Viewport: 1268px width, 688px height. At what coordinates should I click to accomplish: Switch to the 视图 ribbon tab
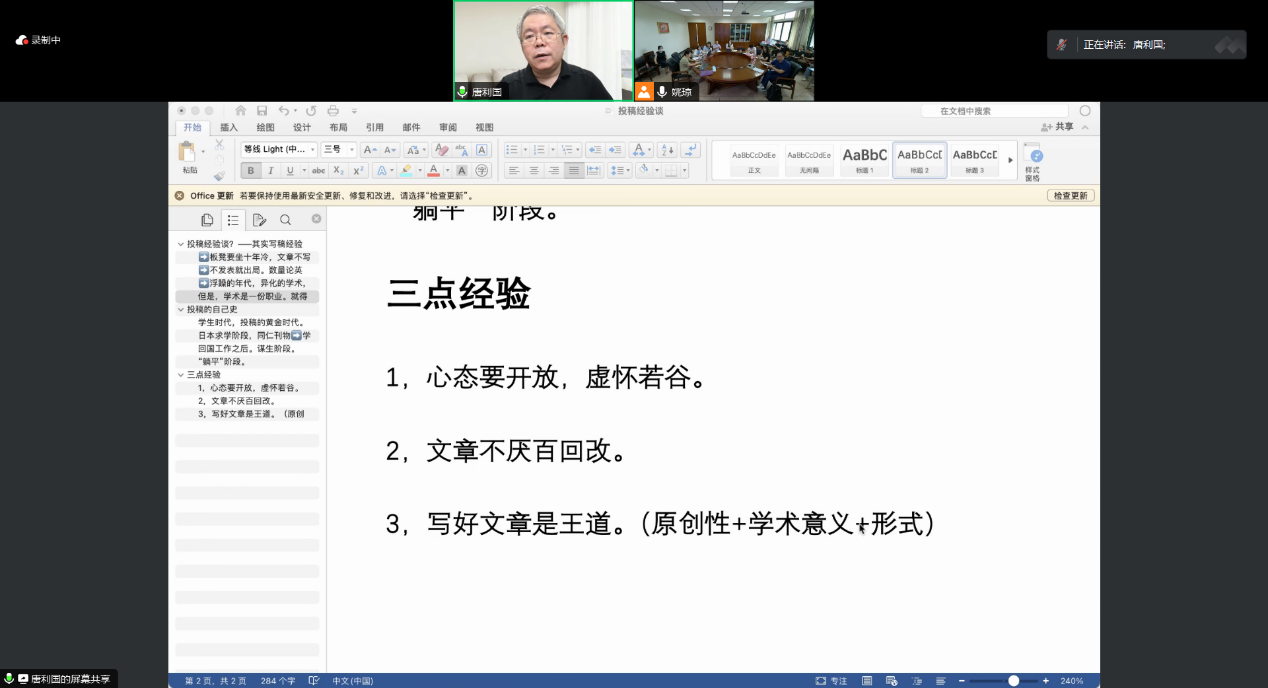click(484, 128)
